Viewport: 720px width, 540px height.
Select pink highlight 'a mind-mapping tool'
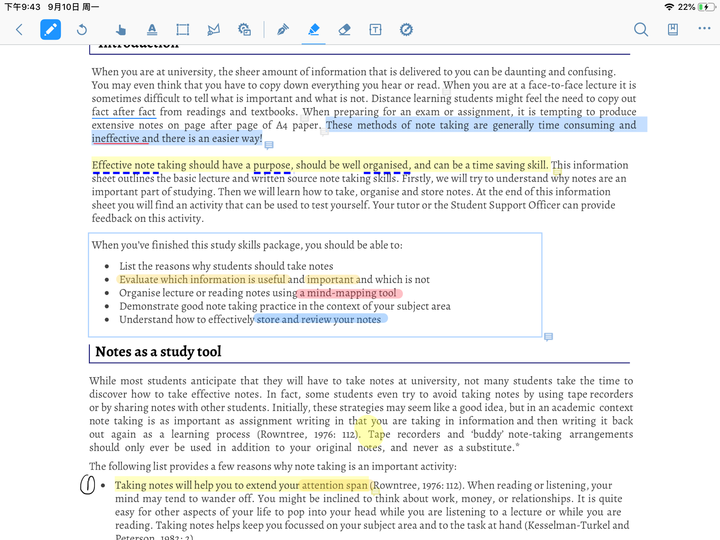[349, 293]
